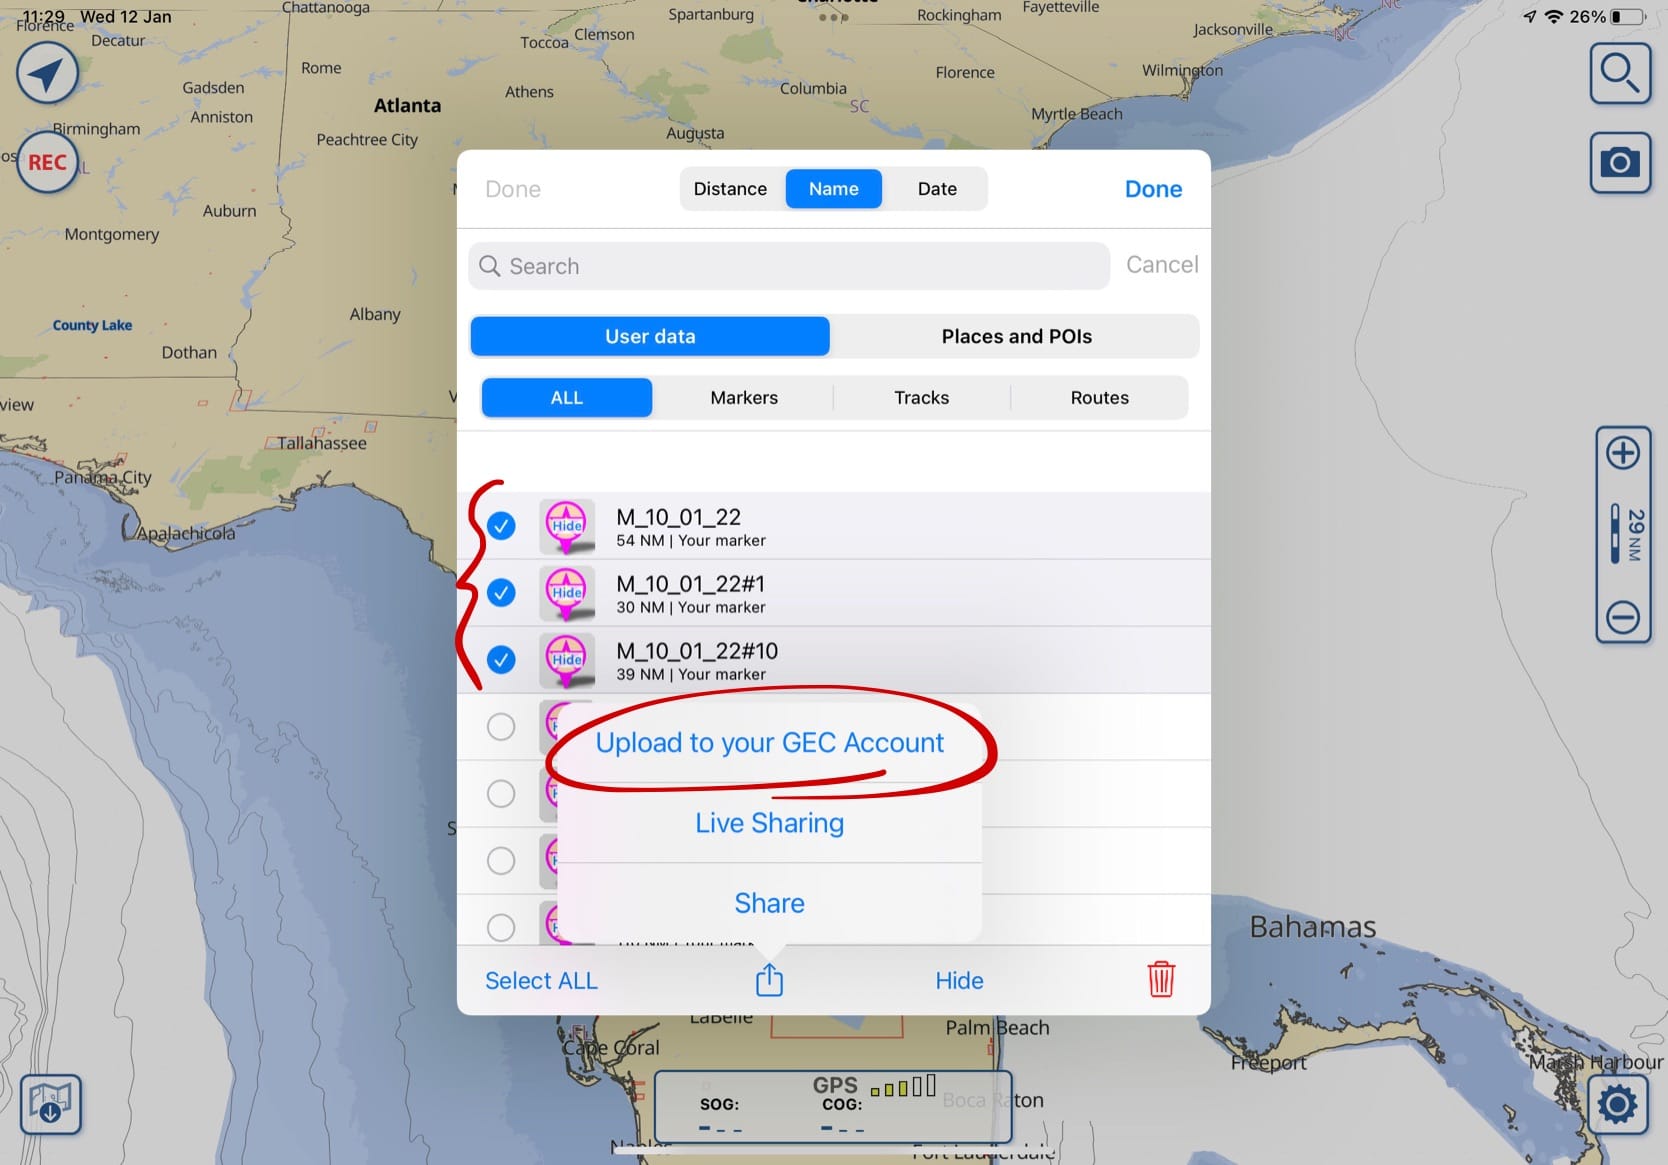This screenshot has width=1668, height=1165.
Task: Zoom out using the minus icon
Action: (1622, 617)
